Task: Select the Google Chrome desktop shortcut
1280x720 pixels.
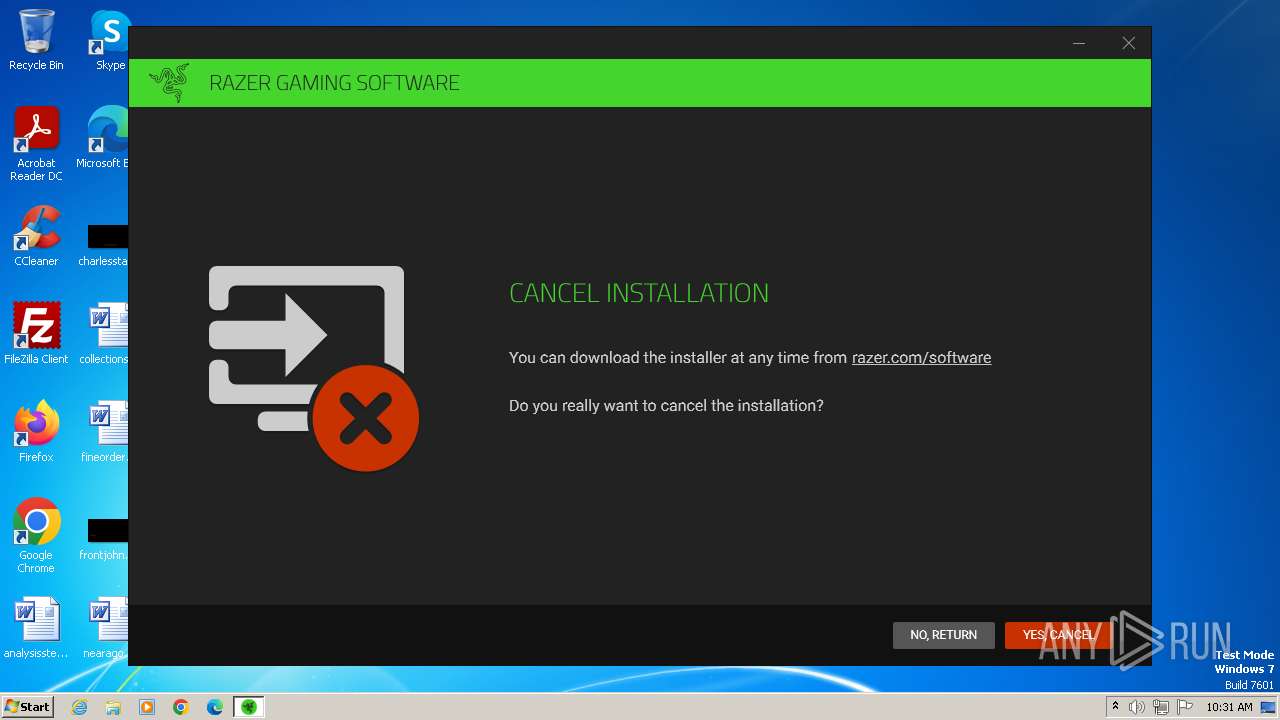Action: click(36, 537)
